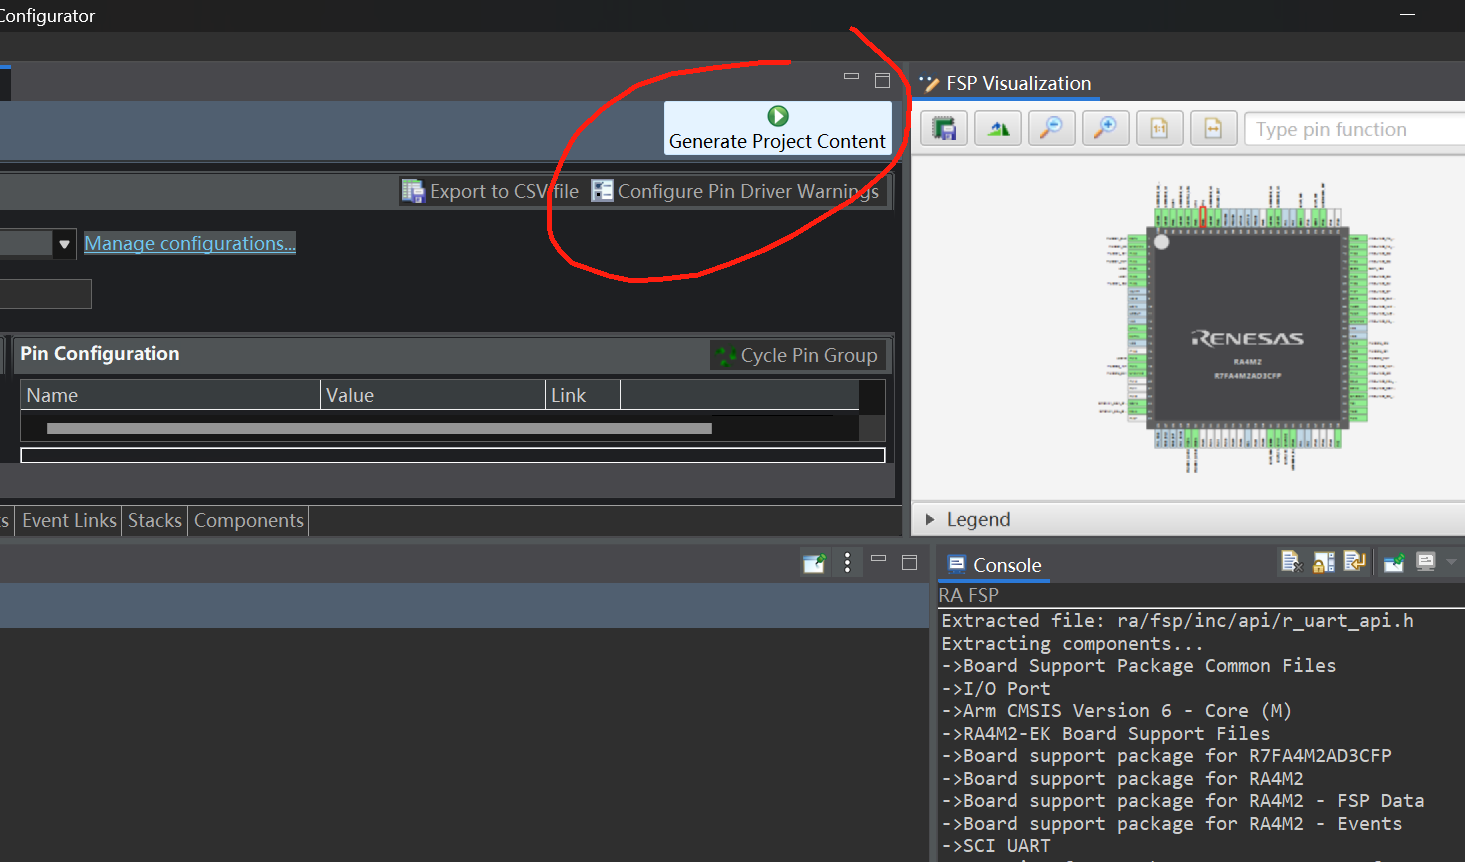This screenshot has height=862, width=1465.
Task: Switch to the Stacks tab
Action: [x=155, y=520]
